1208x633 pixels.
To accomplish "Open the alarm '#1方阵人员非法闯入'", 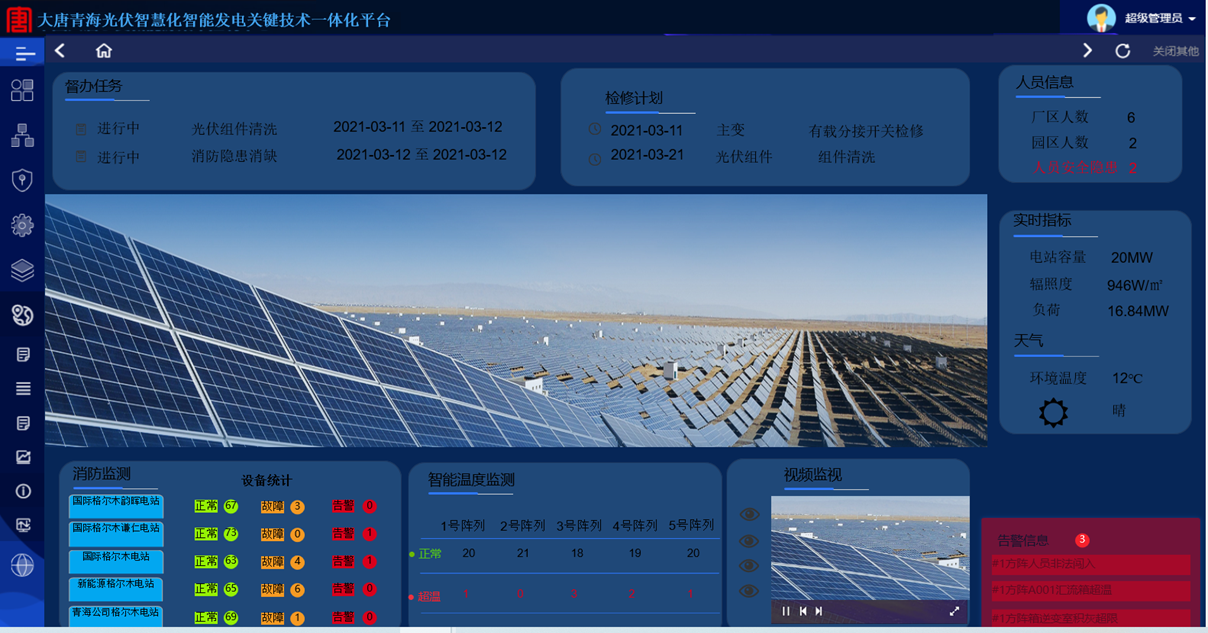I will [x=1087, y=564].
